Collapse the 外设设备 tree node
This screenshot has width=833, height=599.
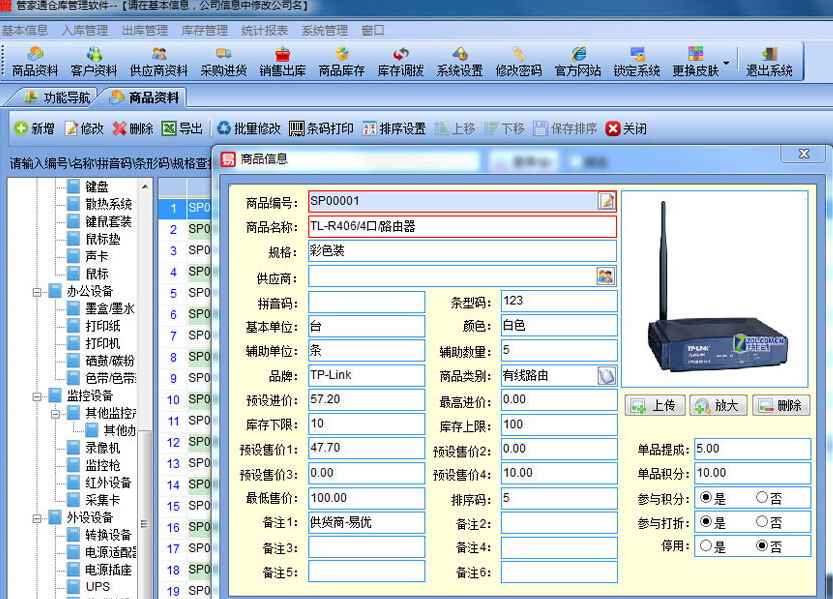pos(37,518)
